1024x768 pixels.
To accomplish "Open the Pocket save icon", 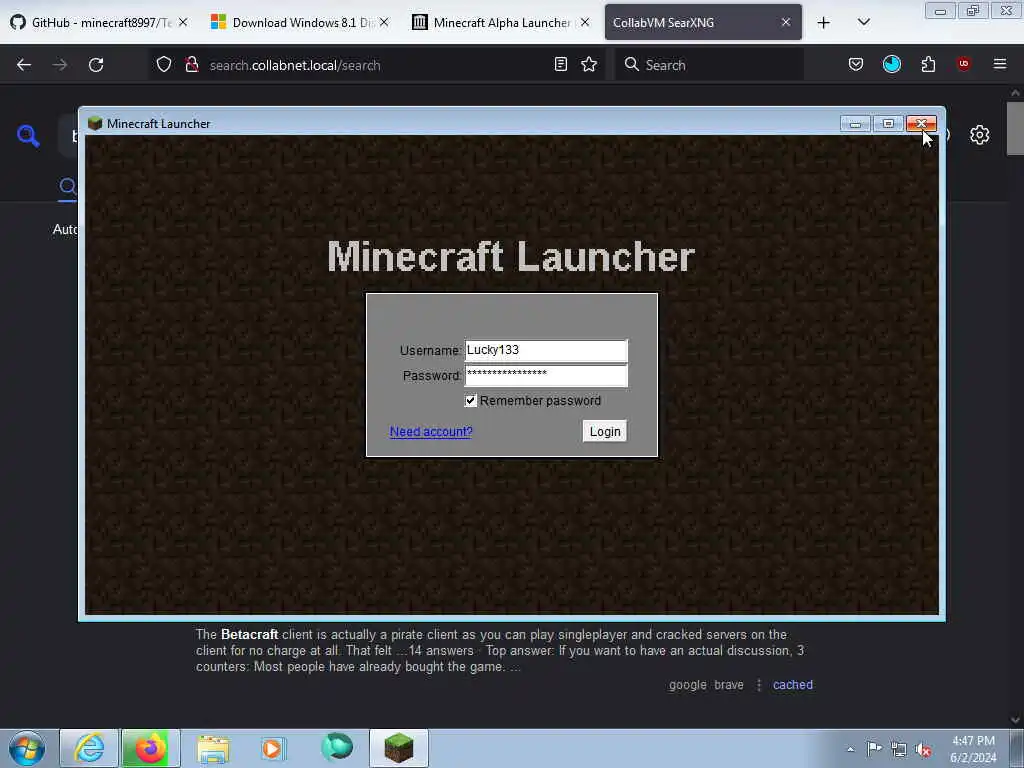I will pyautogui.click(x=856, y=64).
